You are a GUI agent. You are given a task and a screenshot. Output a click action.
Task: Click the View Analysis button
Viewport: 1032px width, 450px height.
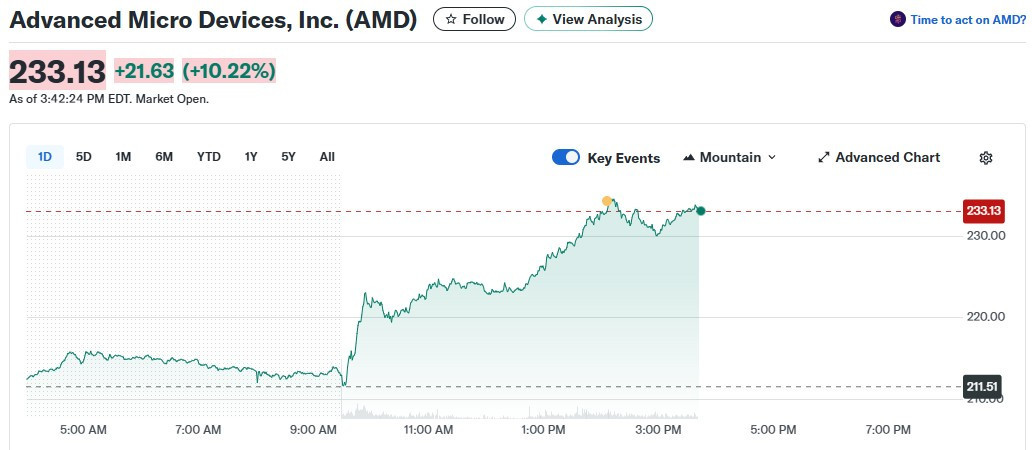(x=588, y=19)
